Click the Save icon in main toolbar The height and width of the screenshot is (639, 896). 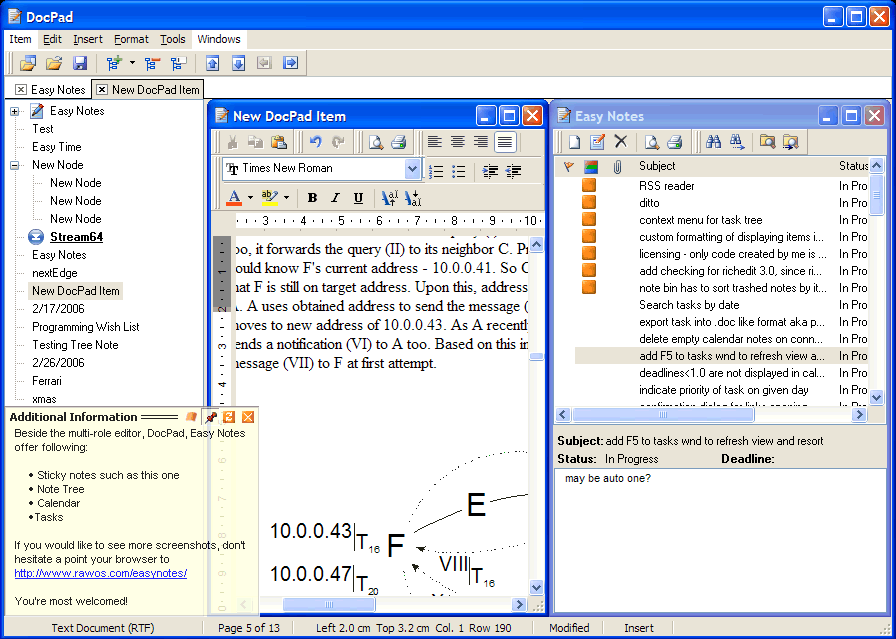click(x=80, y=63)
